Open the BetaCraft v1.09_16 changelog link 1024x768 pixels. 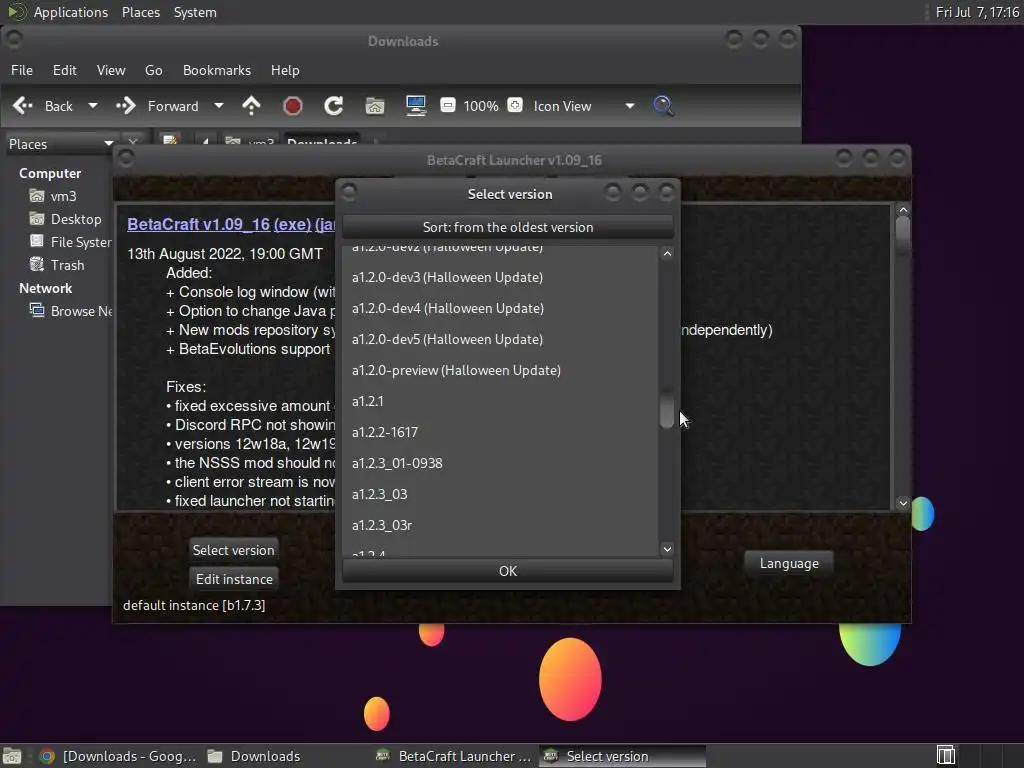[199, 224]
